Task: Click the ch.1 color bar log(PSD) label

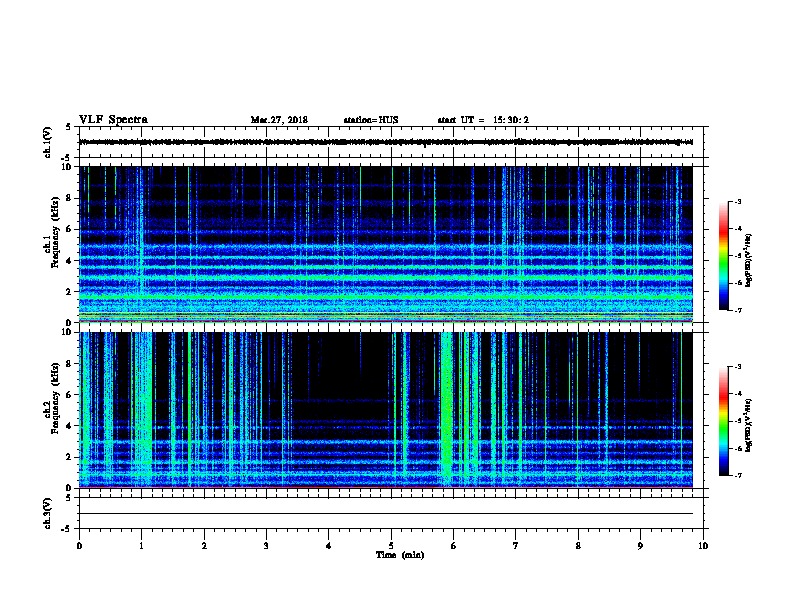Action: tap(749, 260)
